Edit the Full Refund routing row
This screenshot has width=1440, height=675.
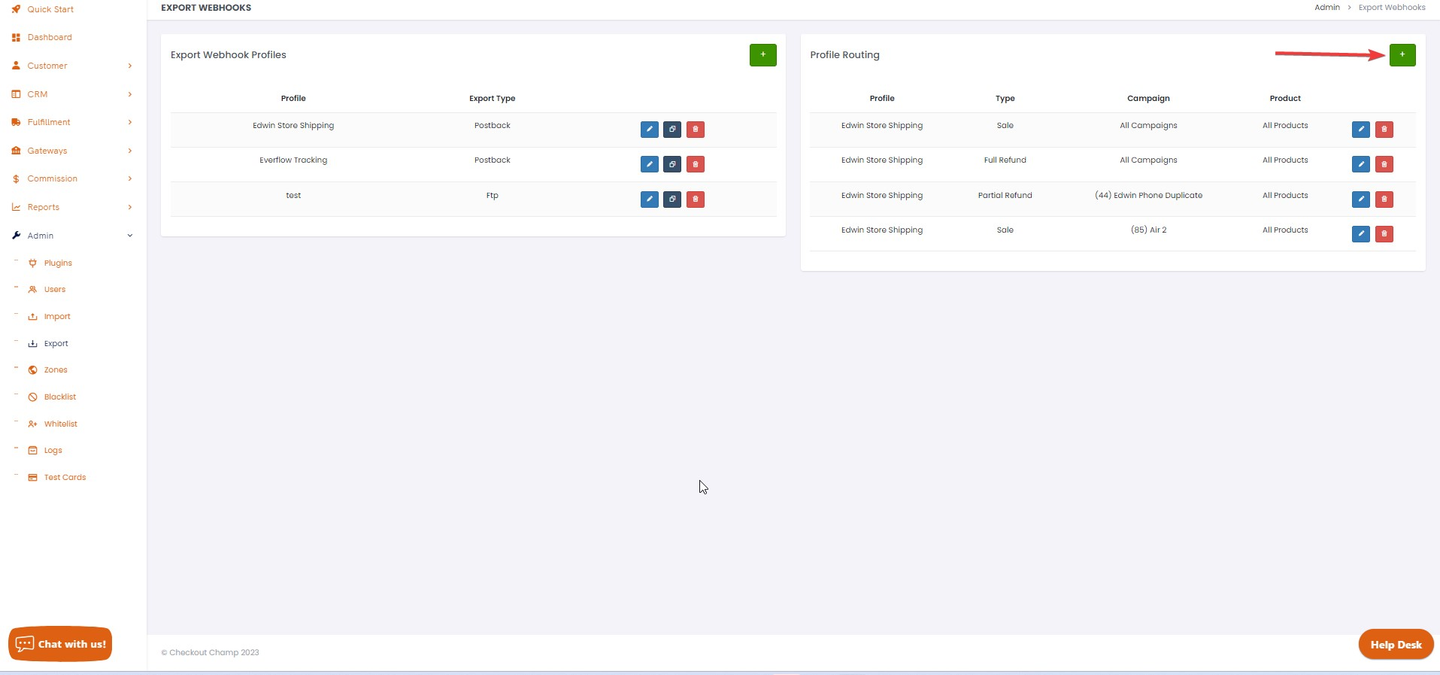(1361, 164)
